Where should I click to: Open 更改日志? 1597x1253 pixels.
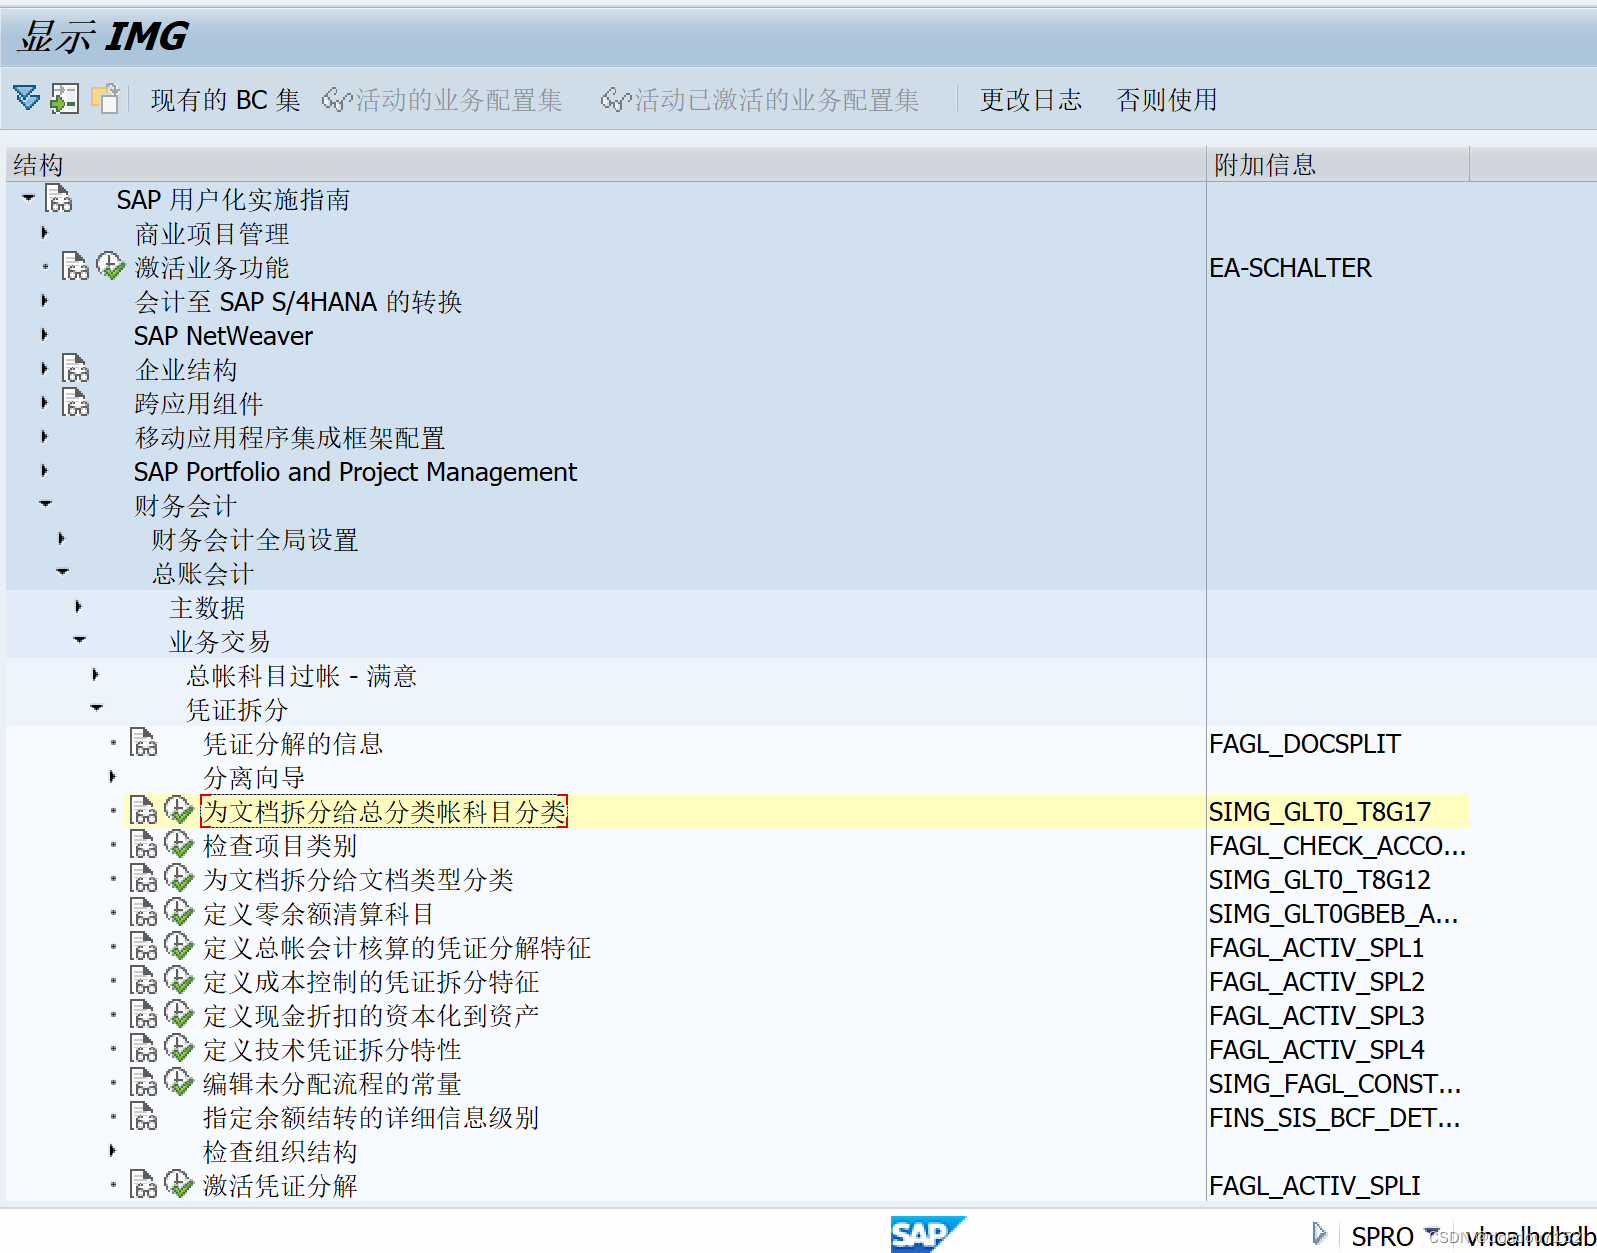1030,100
